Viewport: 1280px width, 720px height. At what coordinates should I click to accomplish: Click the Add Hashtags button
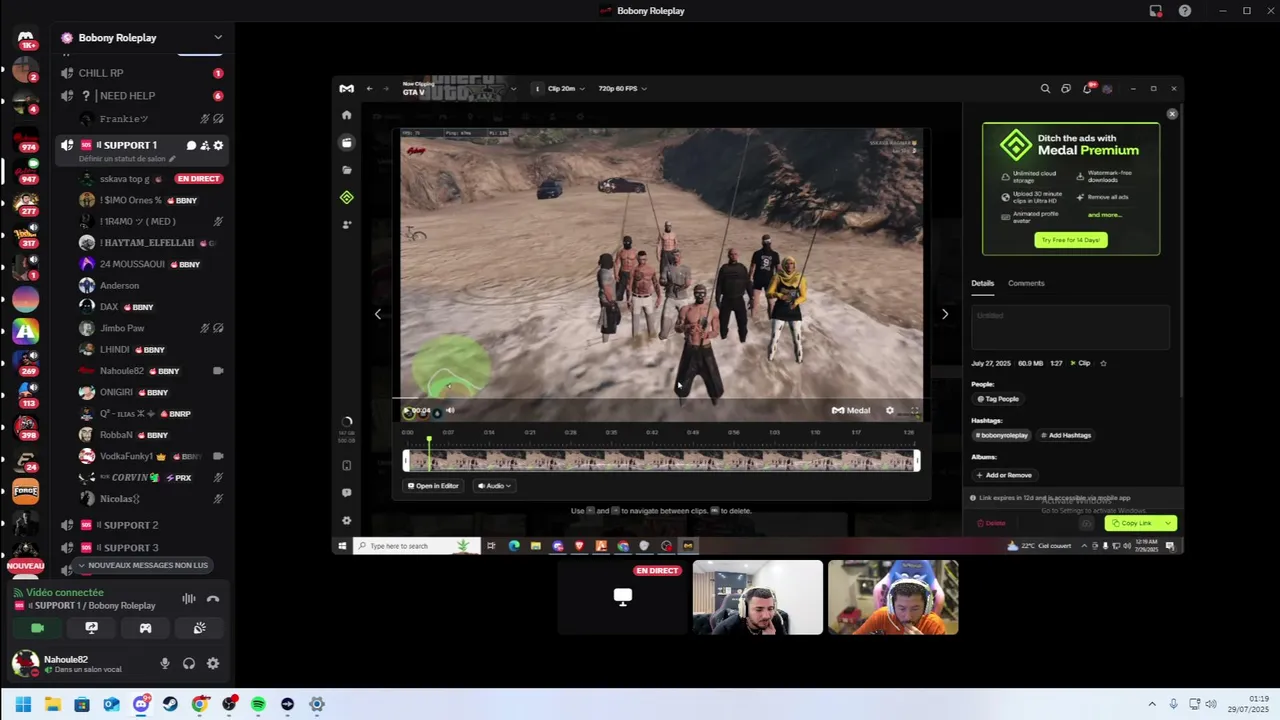[x=1066, y=435]
